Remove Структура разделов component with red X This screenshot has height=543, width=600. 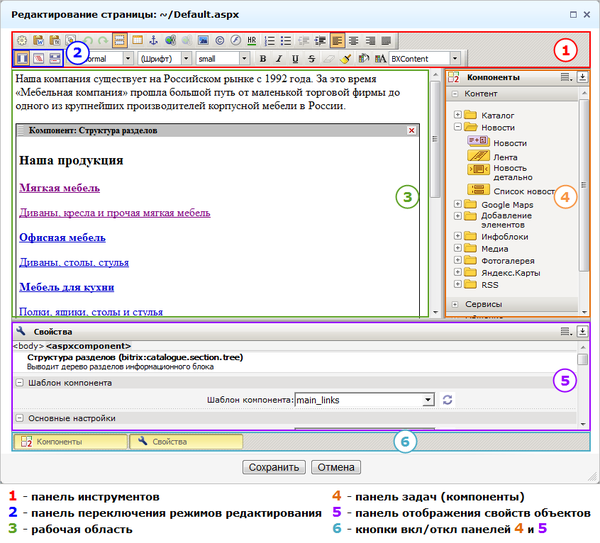[412, 130]
